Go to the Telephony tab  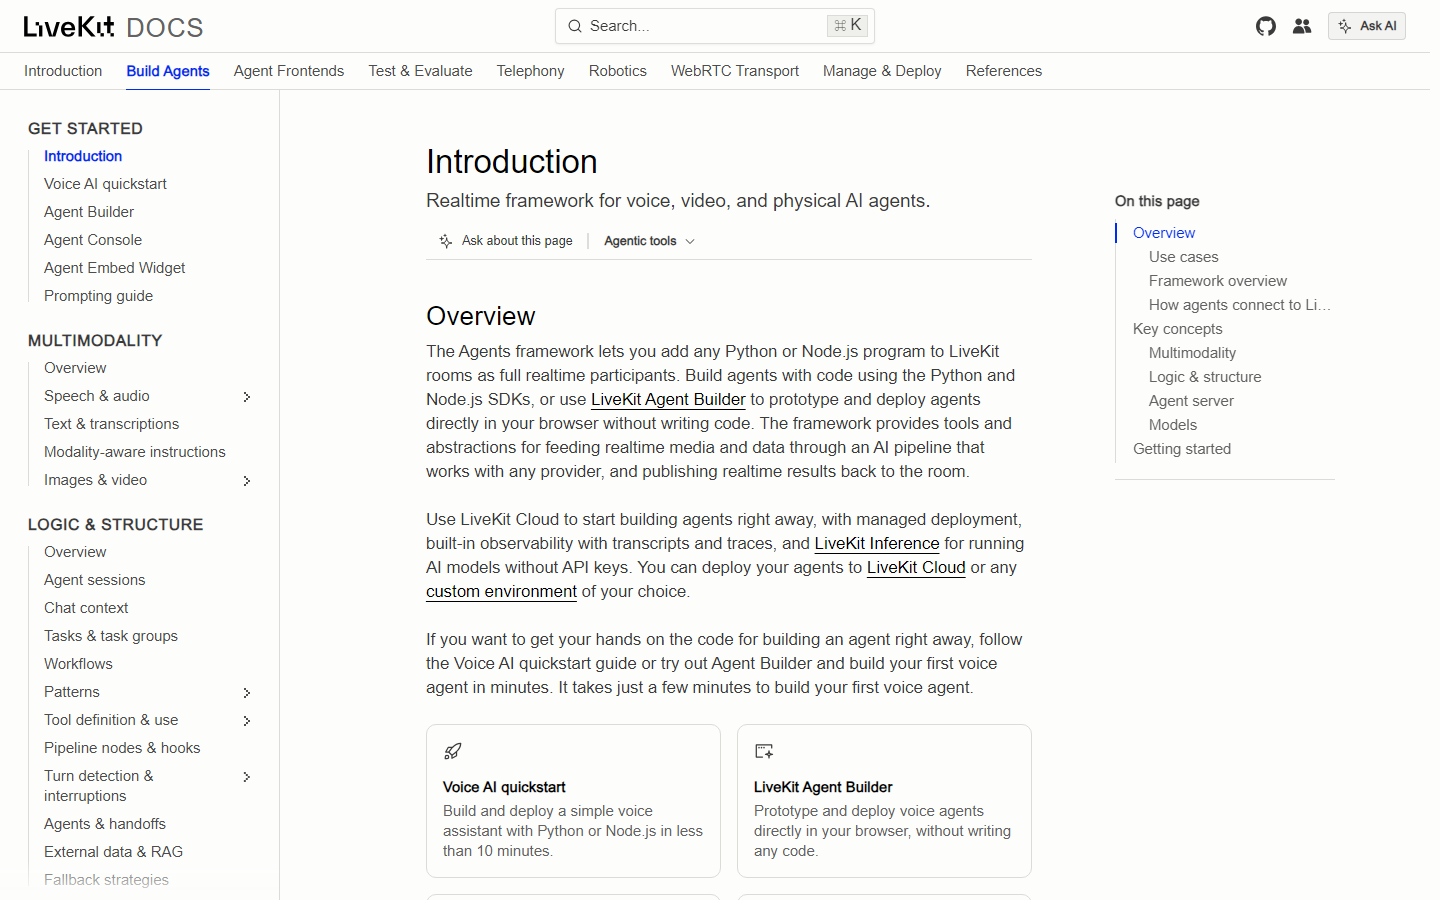pos(531,71)
